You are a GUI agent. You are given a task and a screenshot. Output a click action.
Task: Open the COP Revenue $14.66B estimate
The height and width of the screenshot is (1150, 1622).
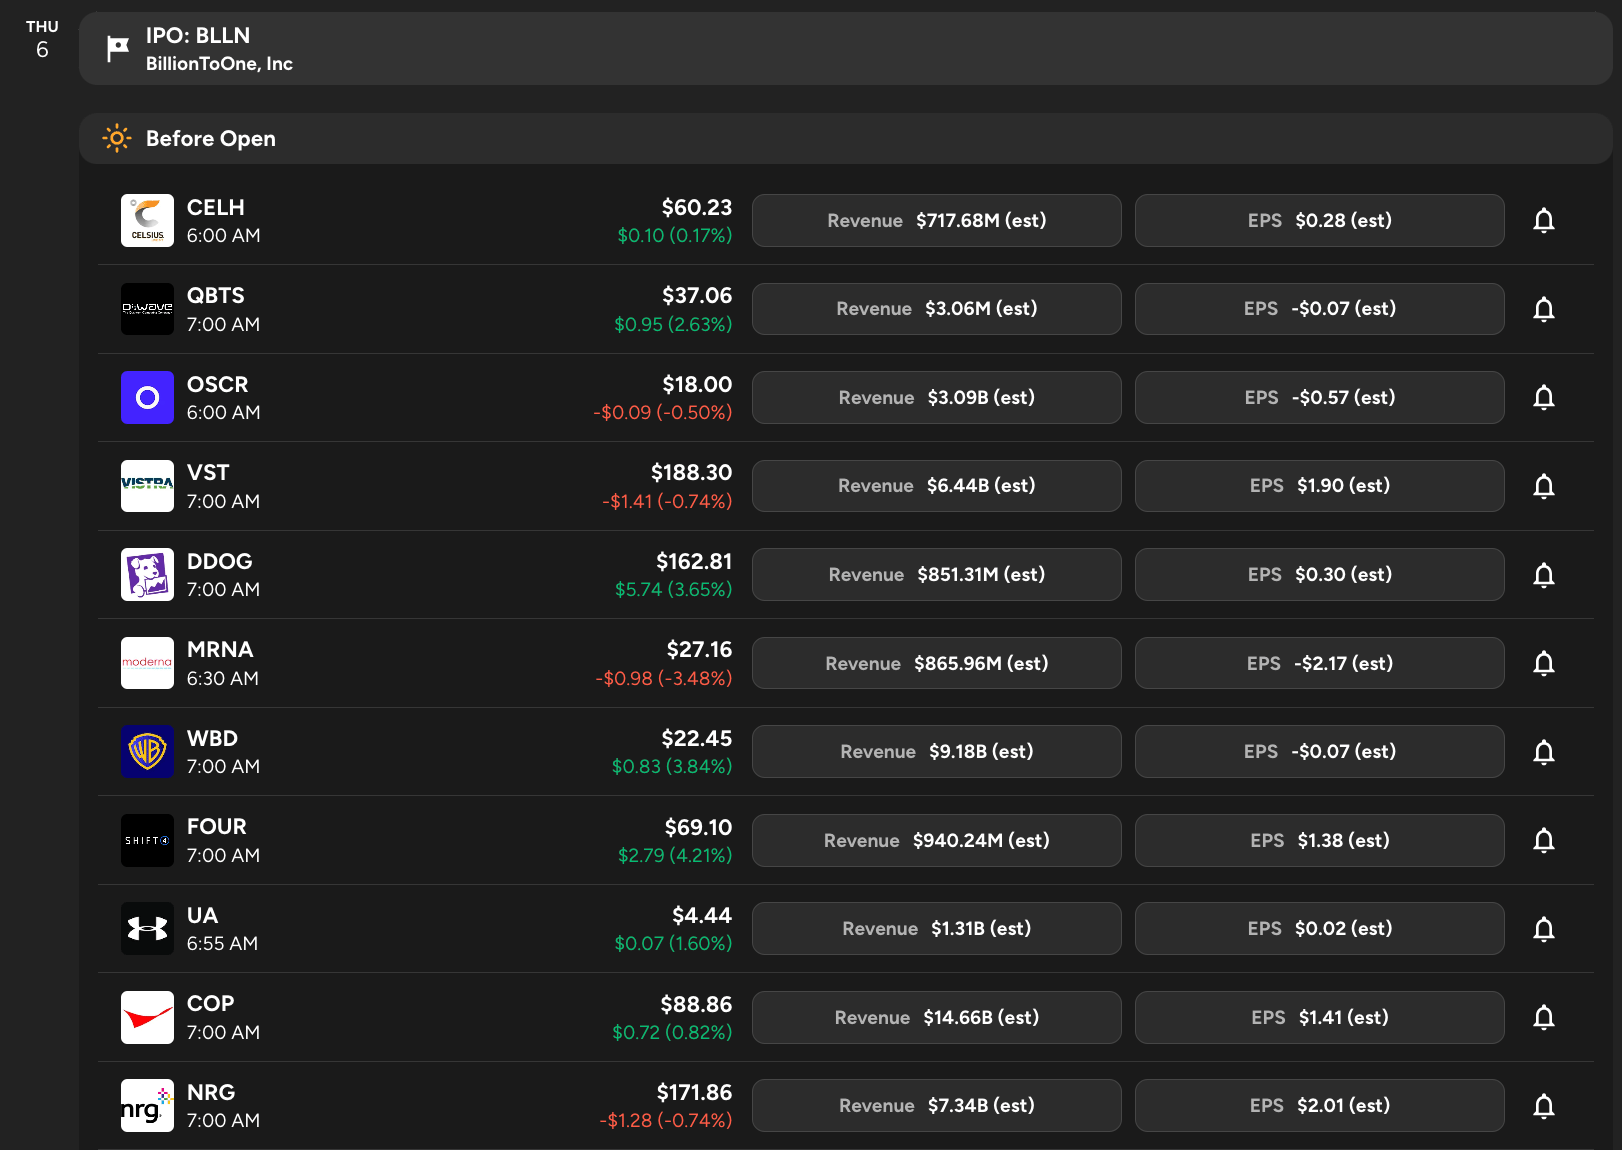click(937, 1017)
